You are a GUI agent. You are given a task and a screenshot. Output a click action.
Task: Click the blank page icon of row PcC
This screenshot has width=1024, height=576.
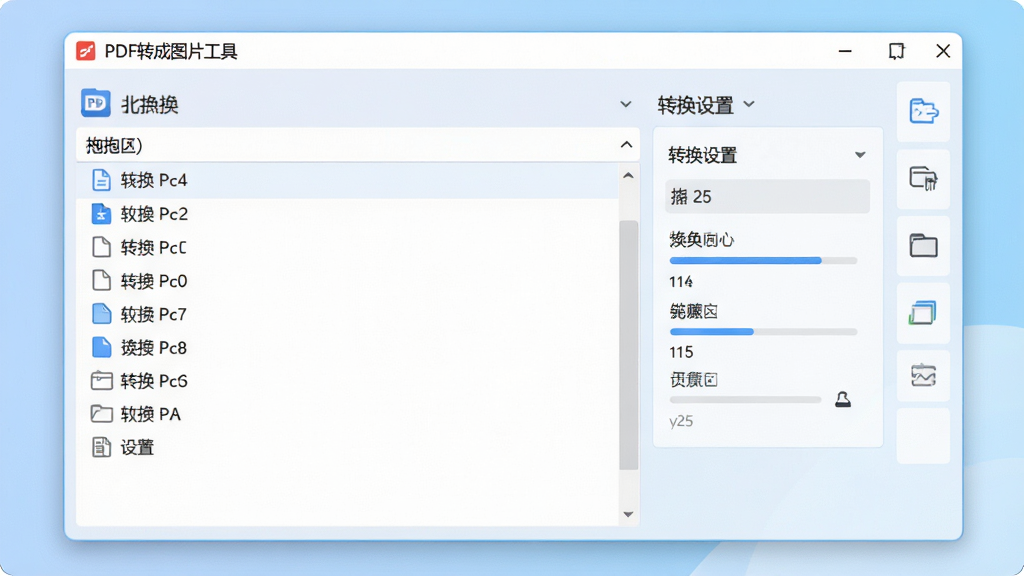click(101, 247)
